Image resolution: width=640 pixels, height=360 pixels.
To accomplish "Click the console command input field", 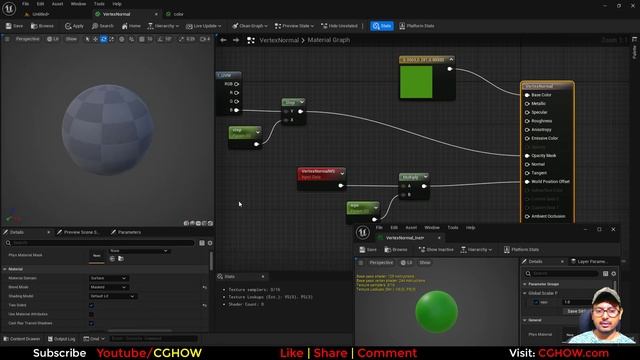I will (x=153, y=339).
